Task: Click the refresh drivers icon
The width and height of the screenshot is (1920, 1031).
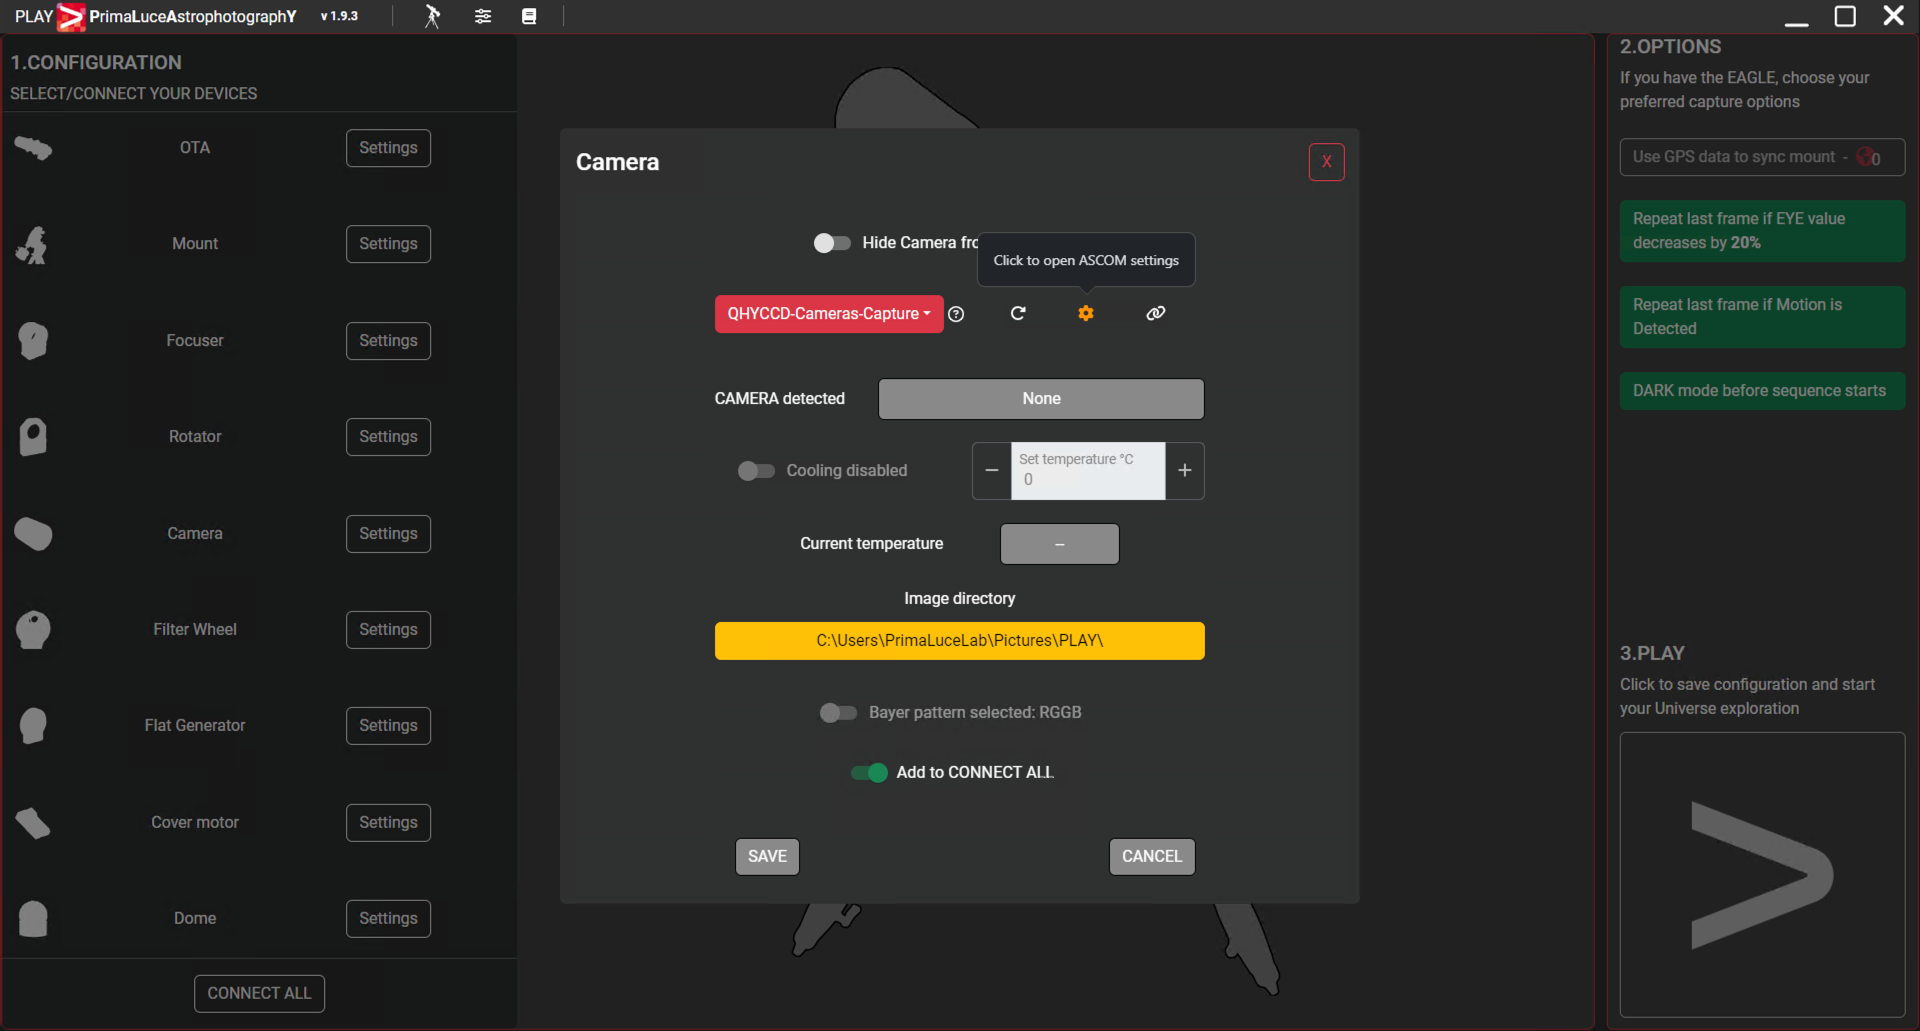Action: click(1018, 313)
